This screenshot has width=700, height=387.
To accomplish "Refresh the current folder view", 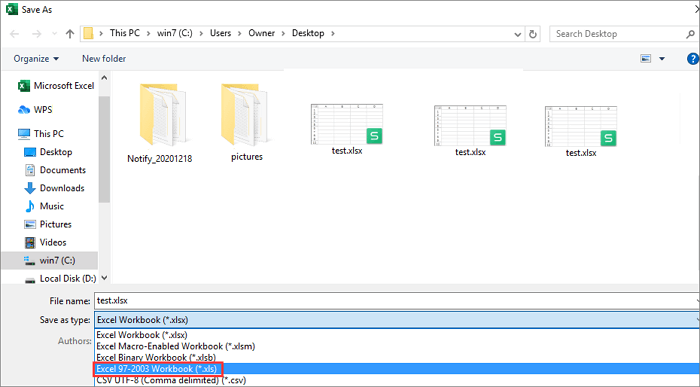I will tap(533, 34).
